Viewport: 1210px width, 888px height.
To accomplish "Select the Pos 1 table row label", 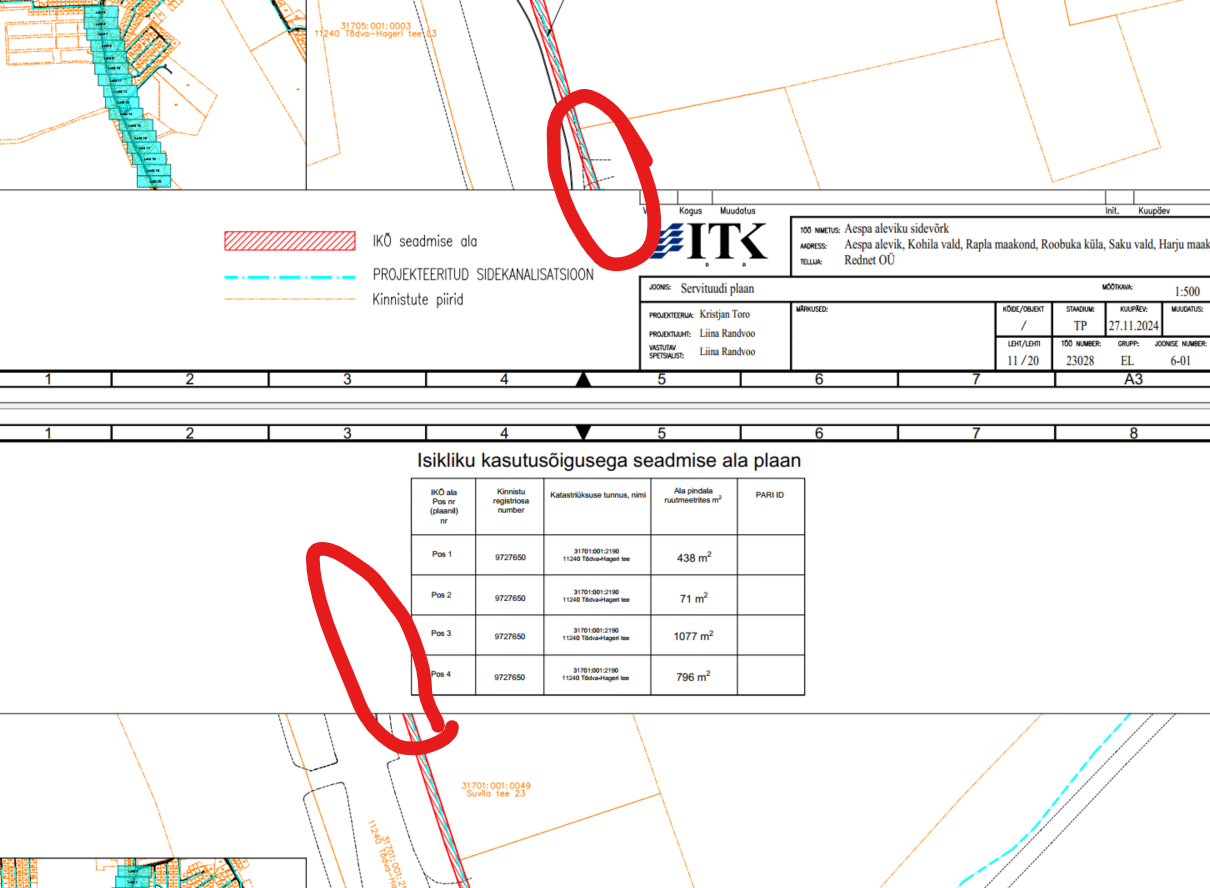I will tap(441, 554).
